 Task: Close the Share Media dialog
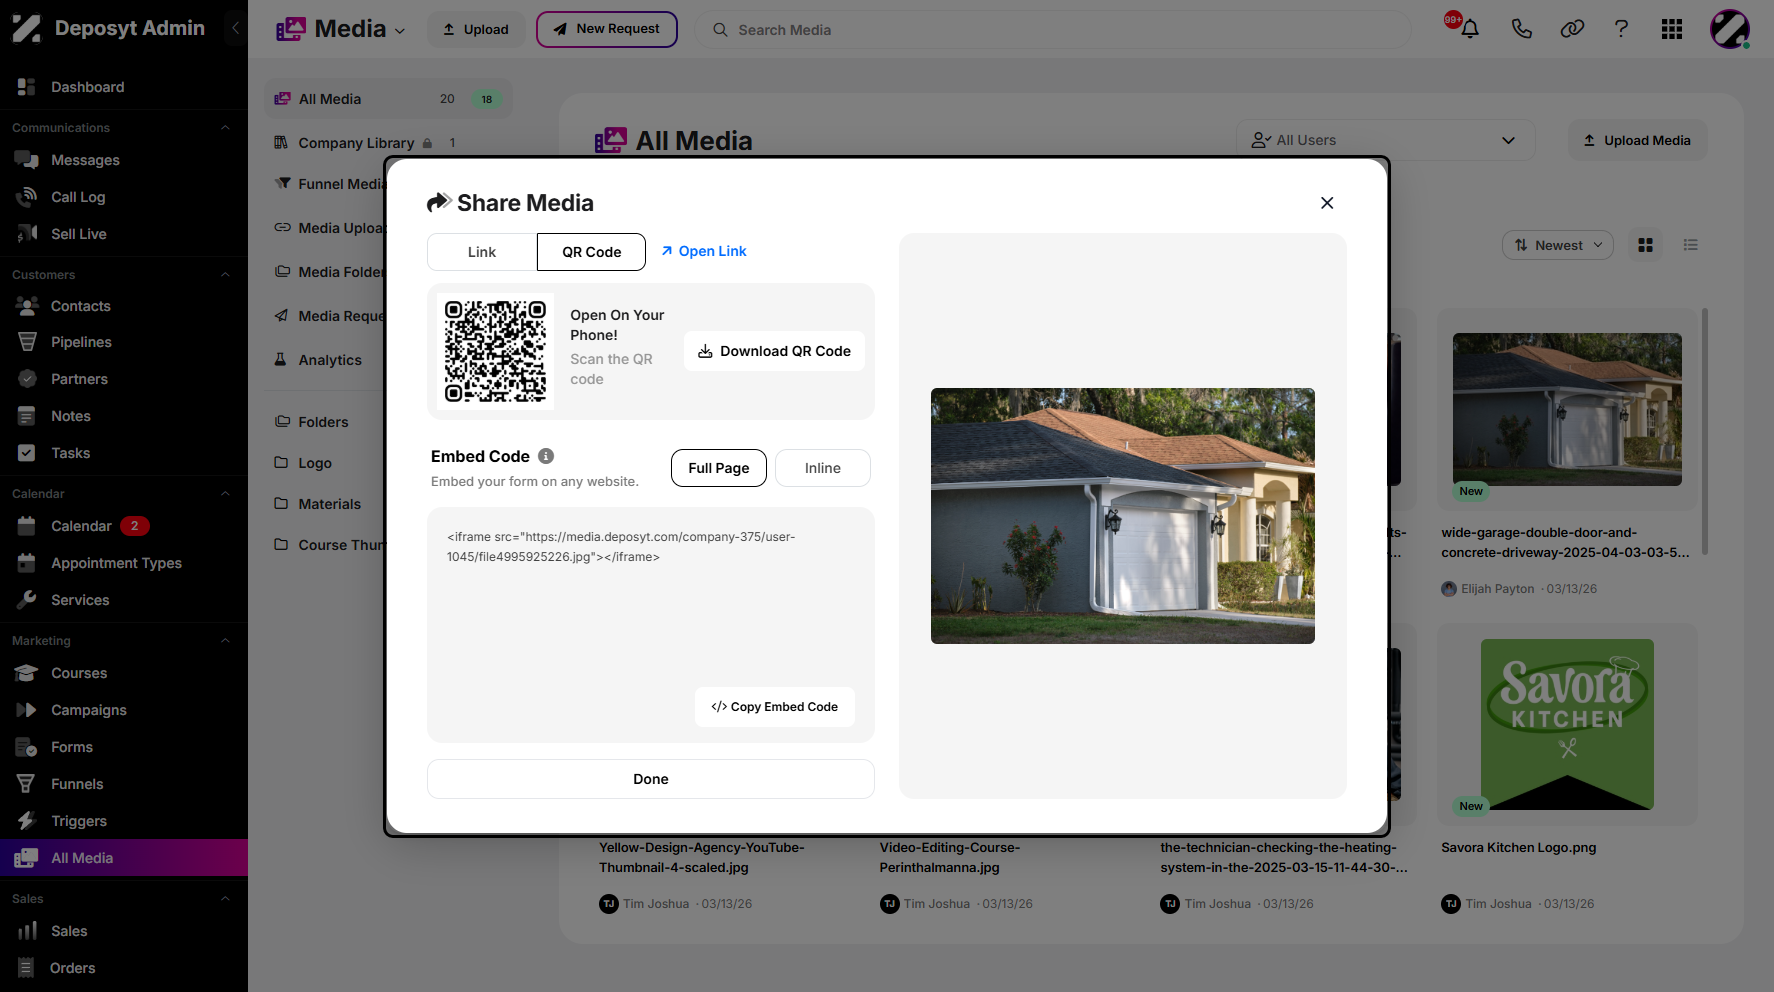[x=1327, y=203]
